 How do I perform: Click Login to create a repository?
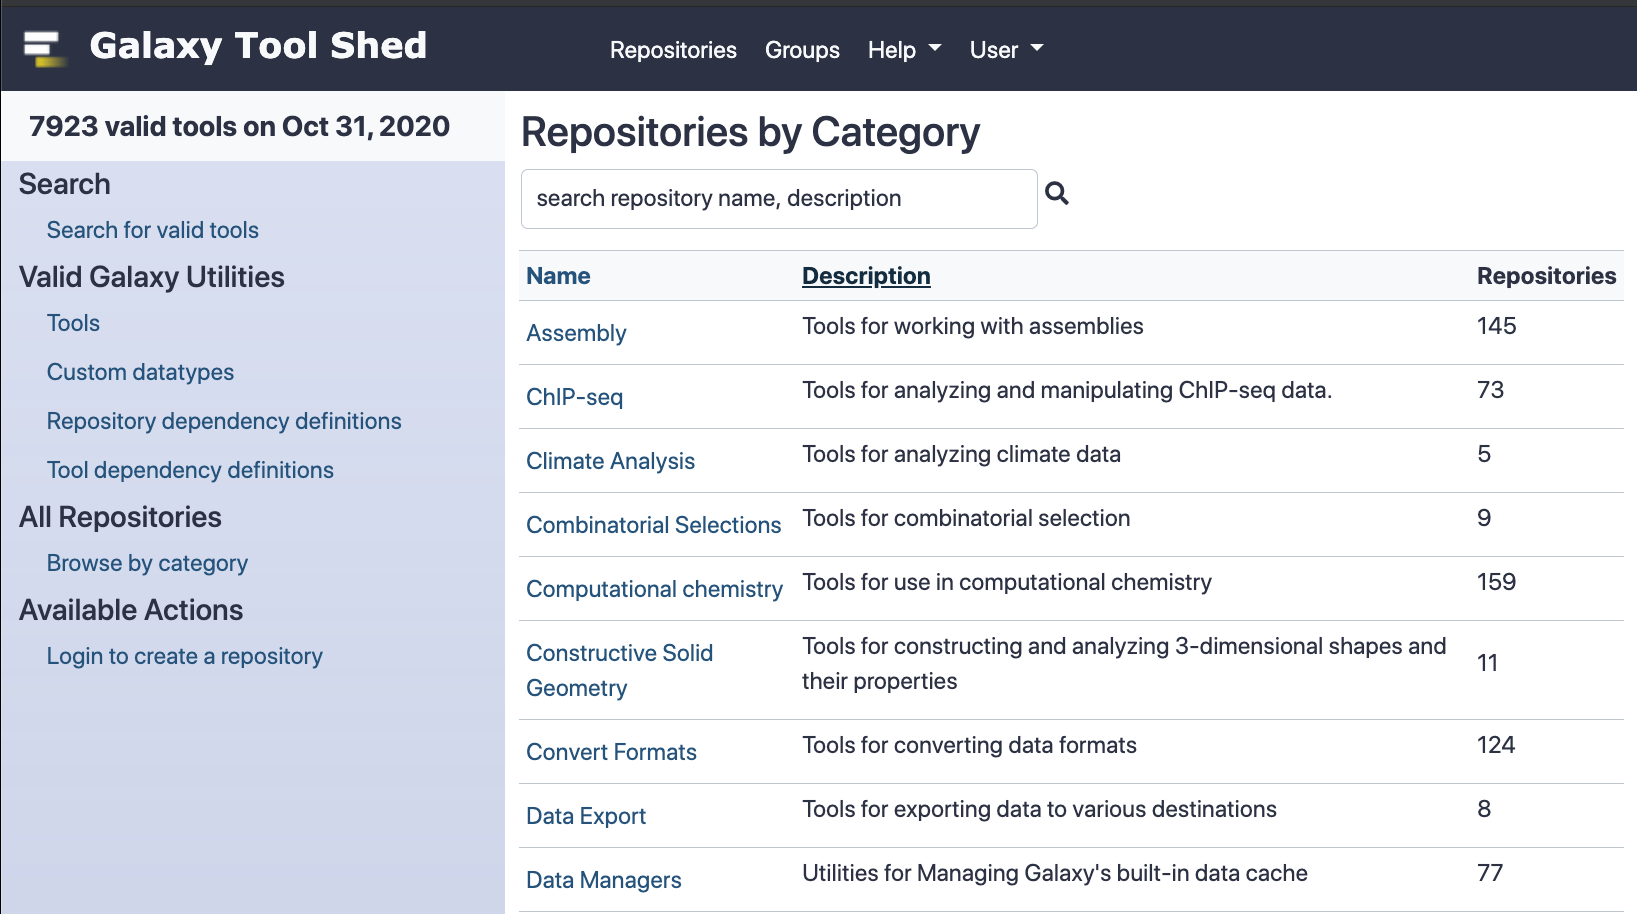[185, 656]
